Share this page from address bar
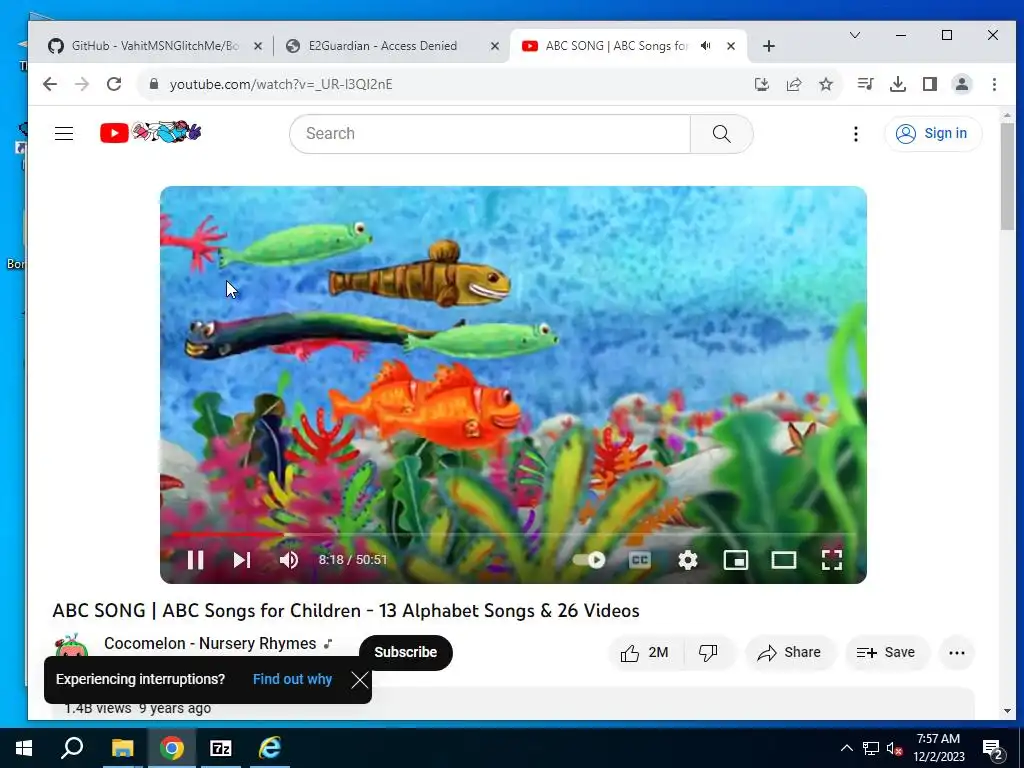1024x768 pixels. pyautogui.click(x=793, y=84)
